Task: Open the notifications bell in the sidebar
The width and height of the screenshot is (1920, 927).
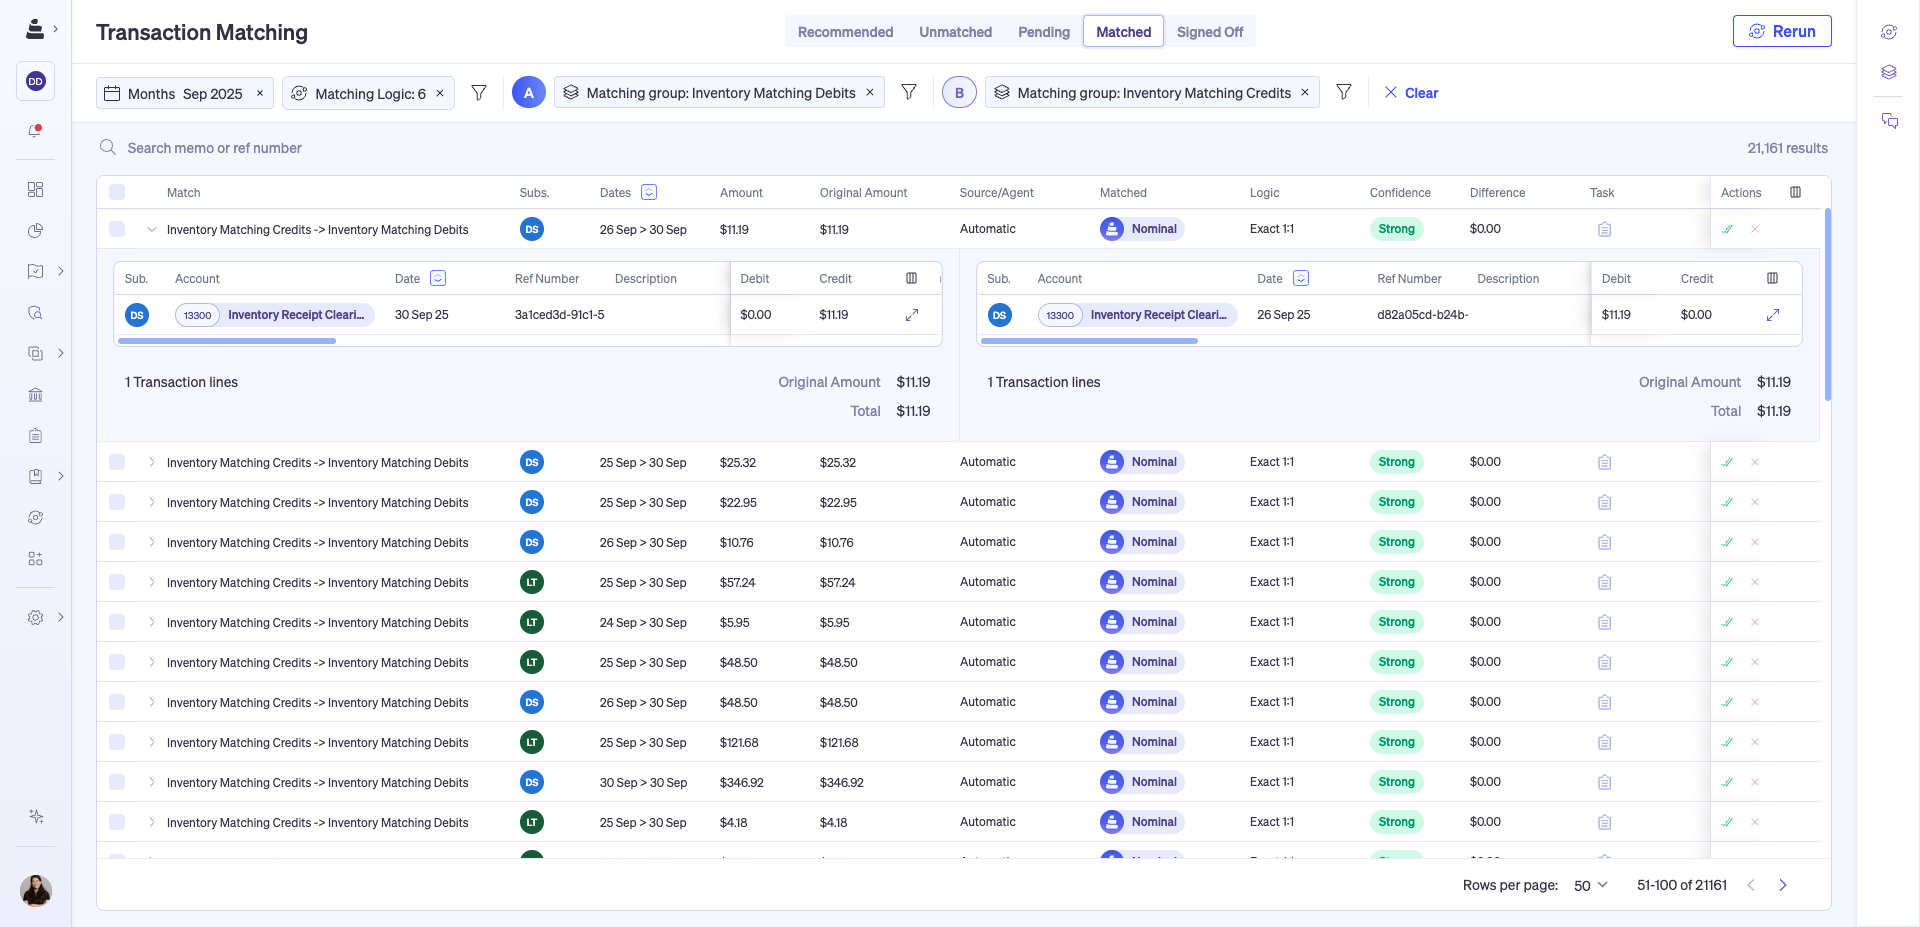Action: pyautogui.click(x=35, y=129)
